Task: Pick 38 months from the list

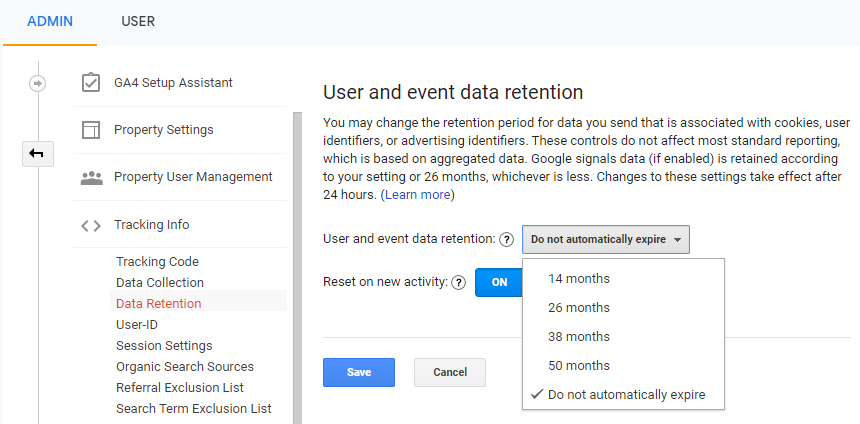Action: 578,337
